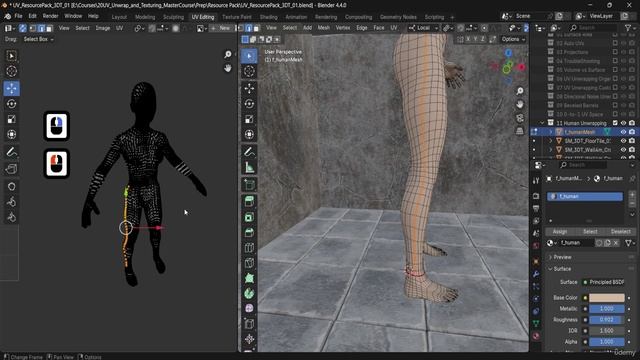The width and height of the screenshot is (640, 360).
Task: Select the Scale tool in 3D viewport toolbar
Action: [x=249, y=119]
